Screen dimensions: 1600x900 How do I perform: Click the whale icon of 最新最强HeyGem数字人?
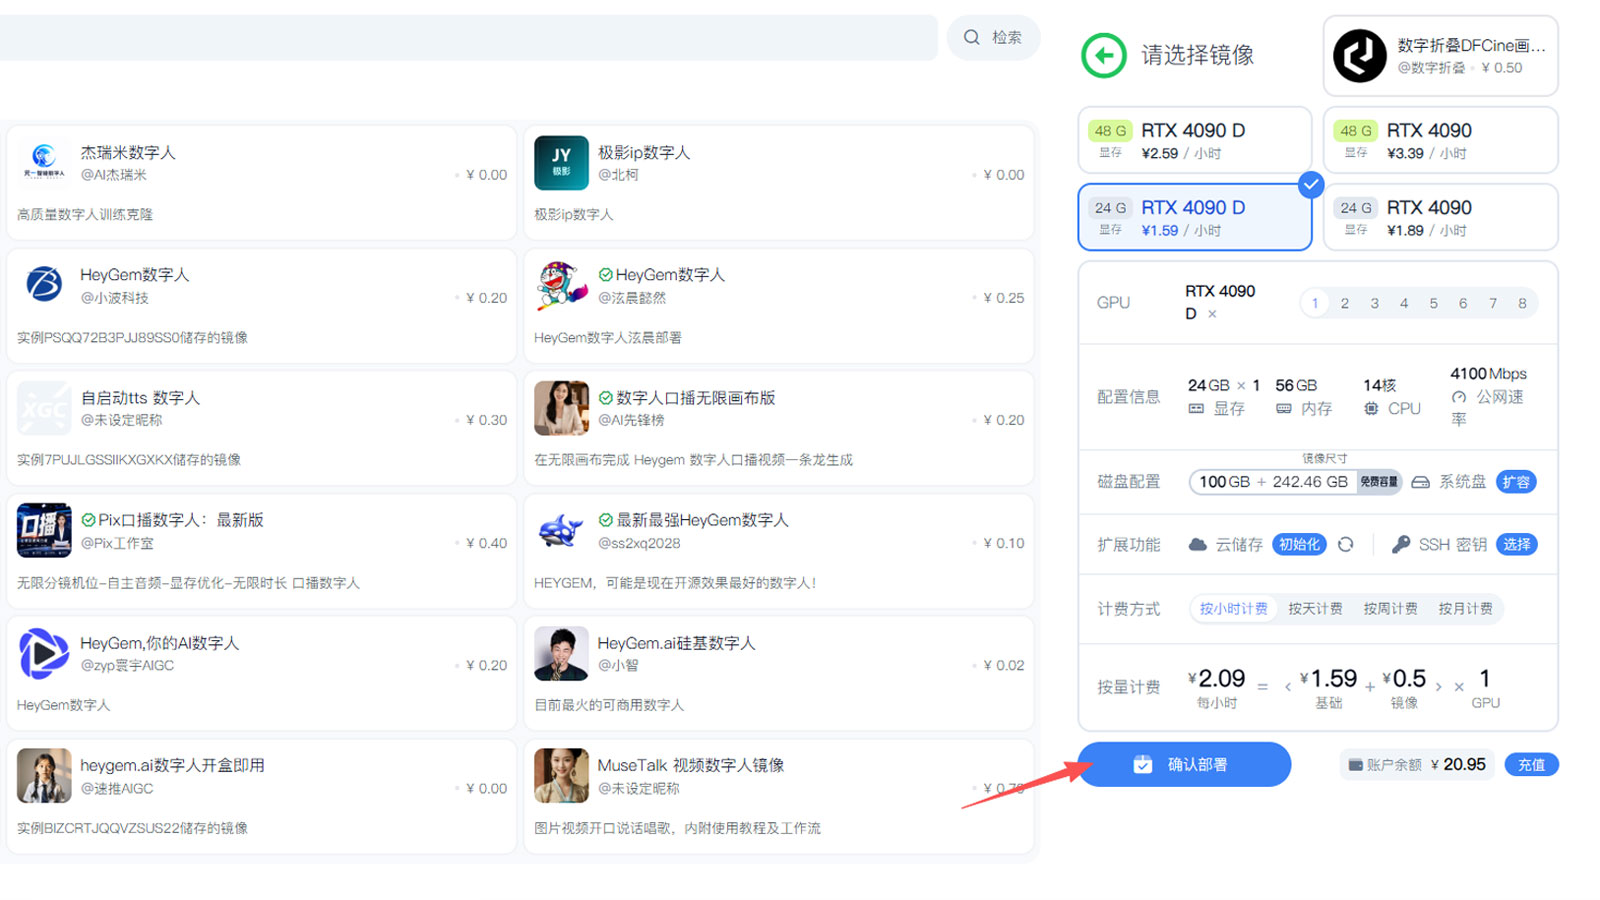pyautogui.click(x=561, y=530)
